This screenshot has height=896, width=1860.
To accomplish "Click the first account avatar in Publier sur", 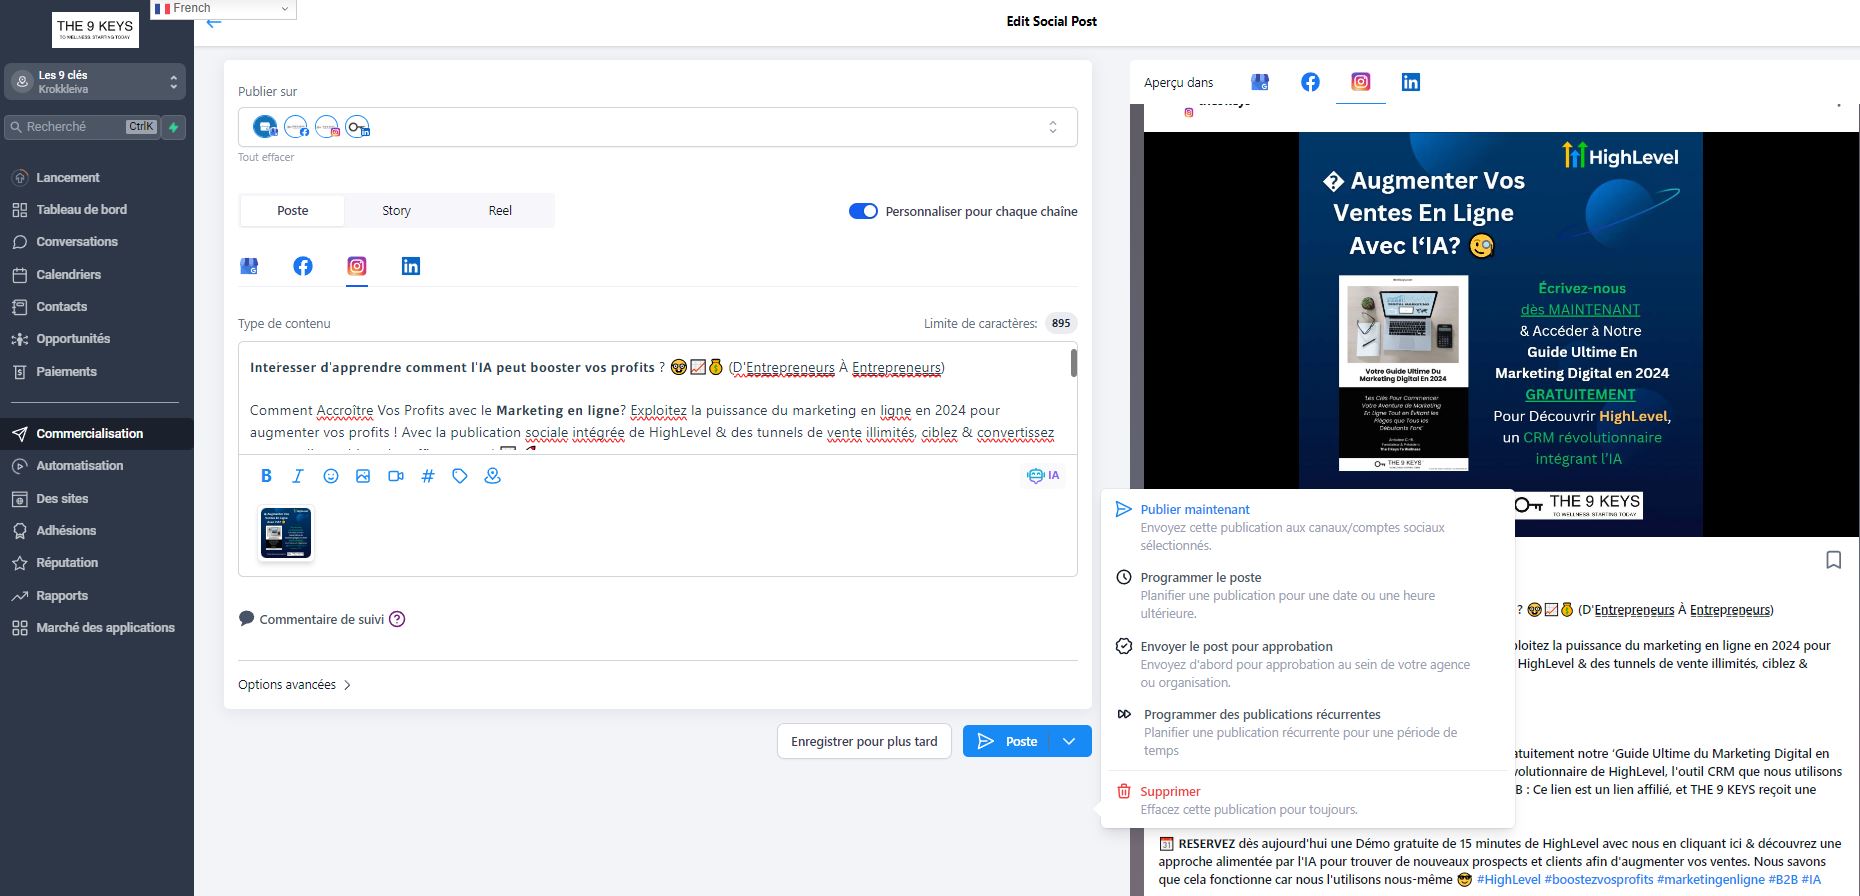I will pyautogui.click(x=265, y=127).
